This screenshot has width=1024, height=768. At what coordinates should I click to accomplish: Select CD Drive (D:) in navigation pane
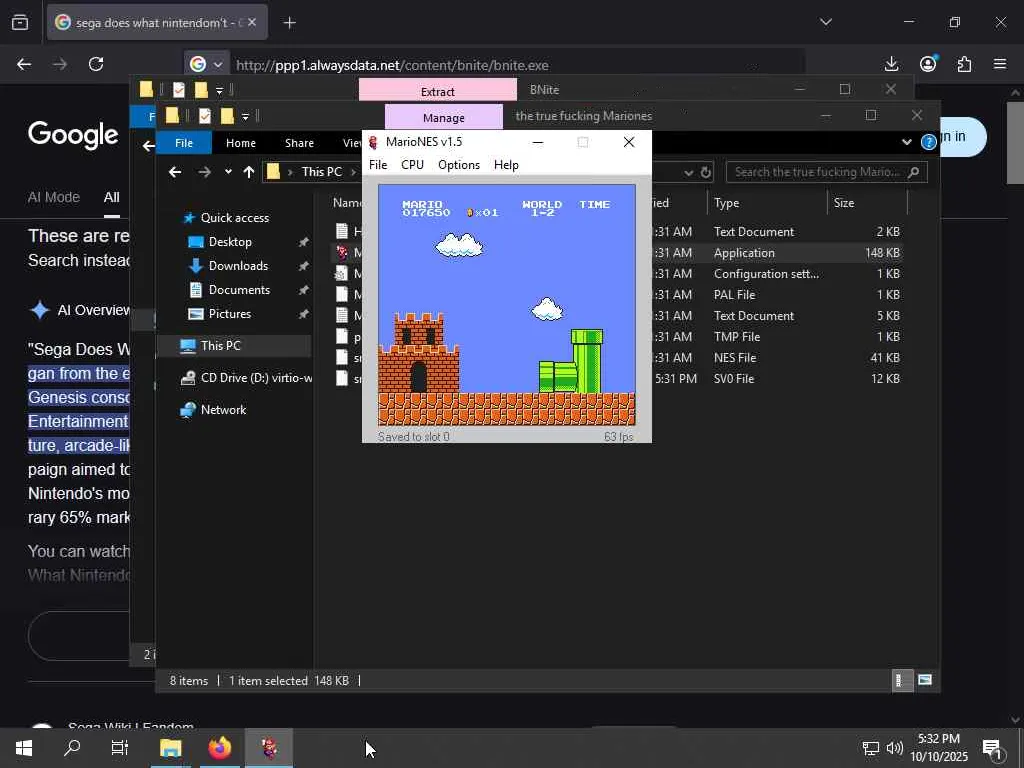[256, 377]
